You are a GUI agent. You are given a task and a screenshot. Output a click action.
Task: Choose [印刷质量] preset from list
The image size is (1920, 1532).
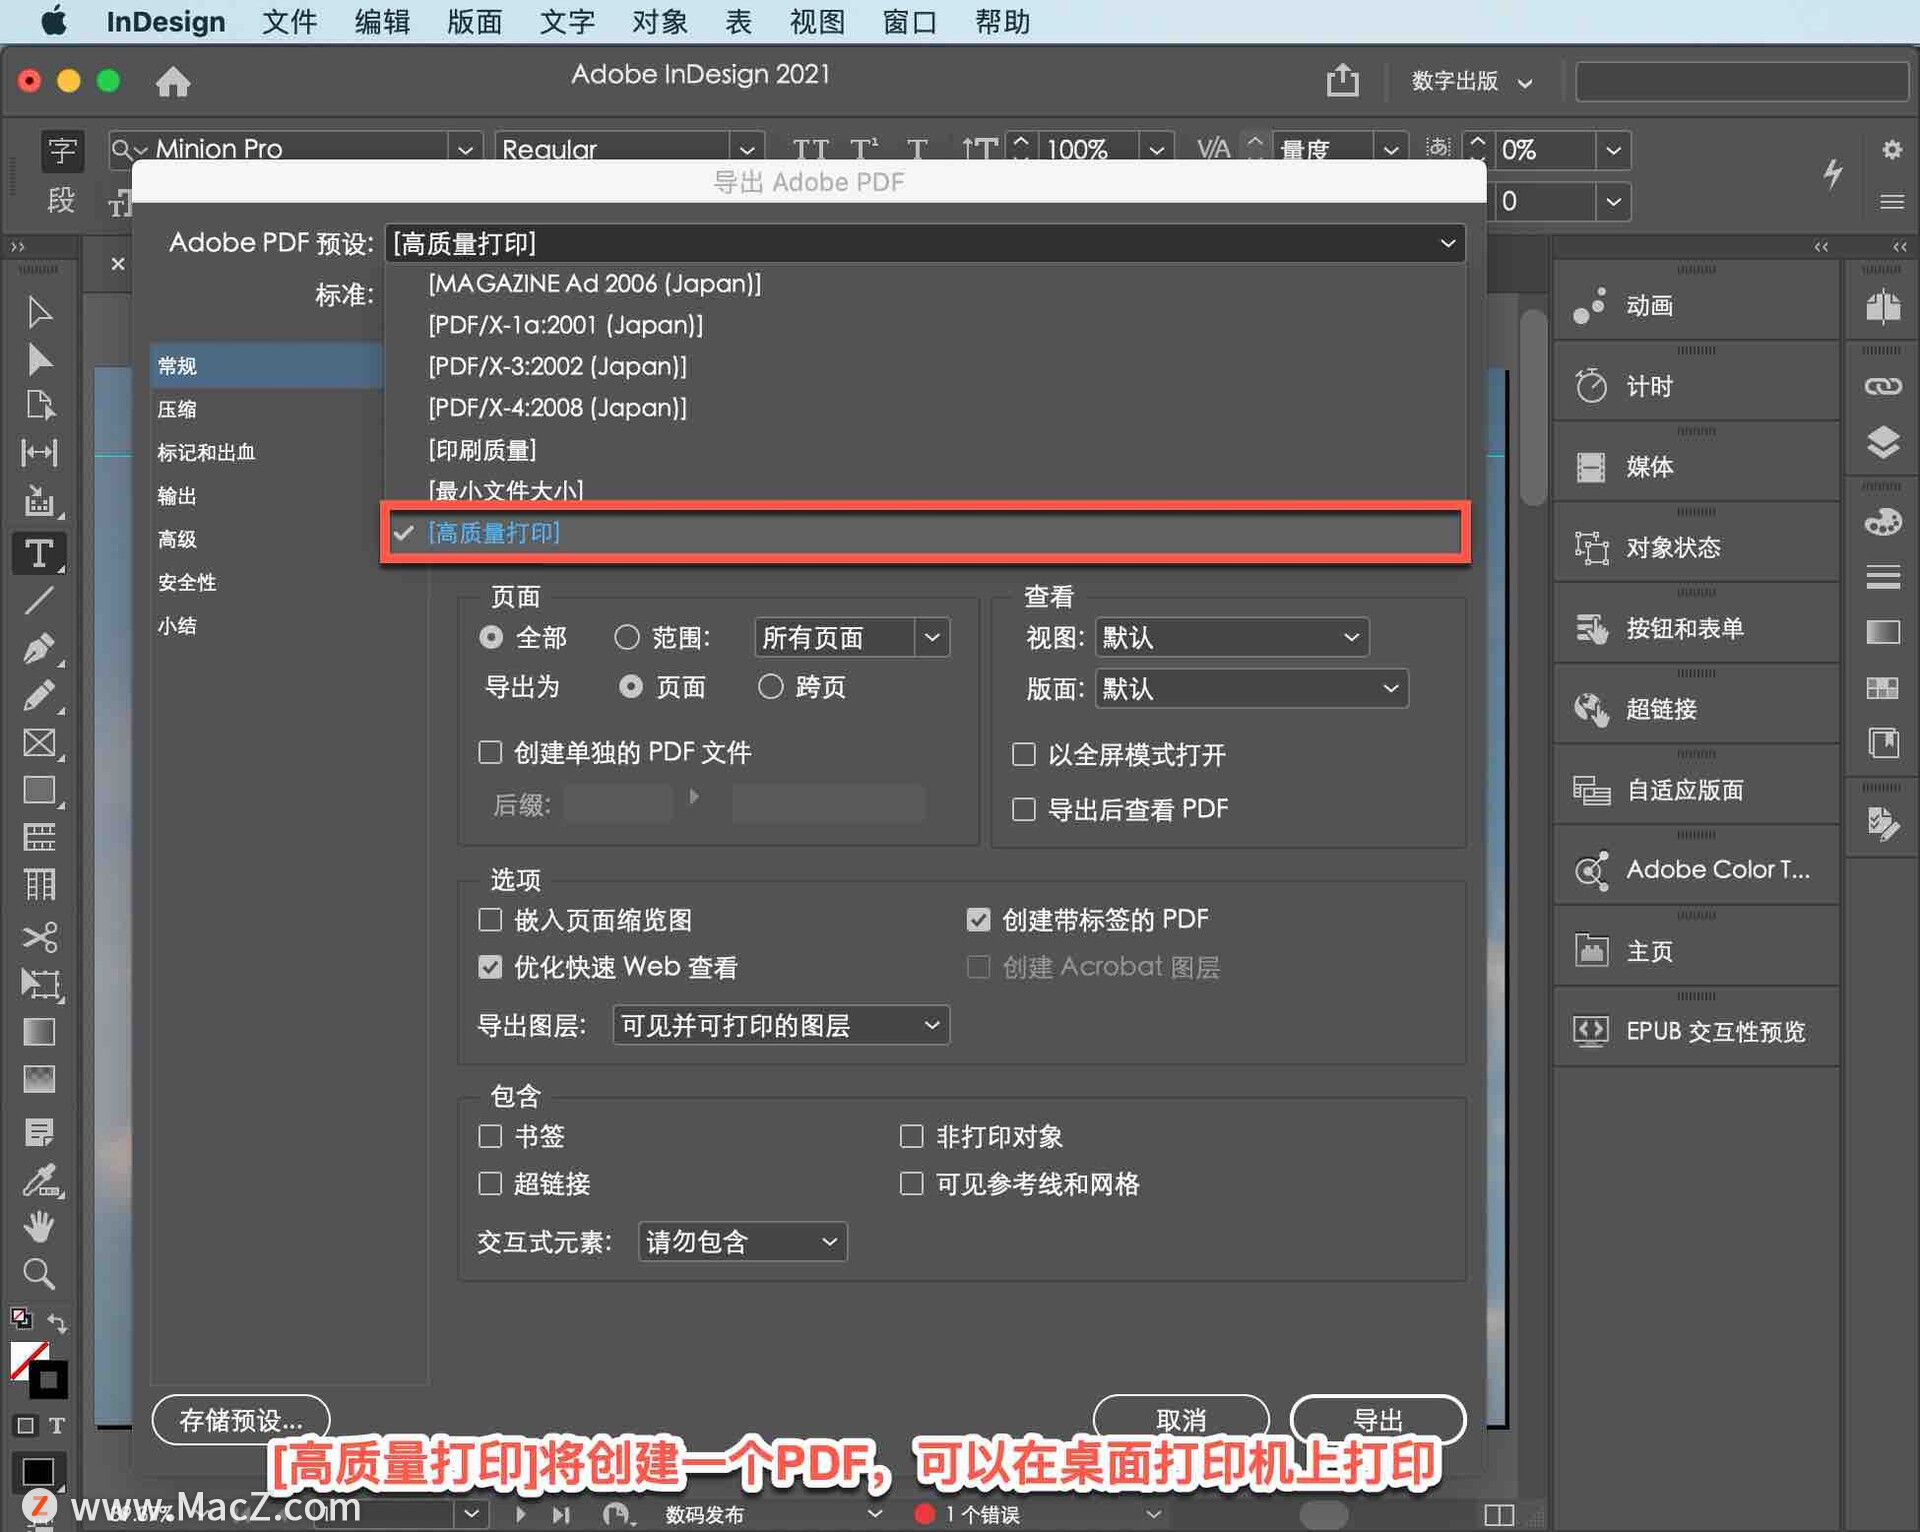coord(483,450)
